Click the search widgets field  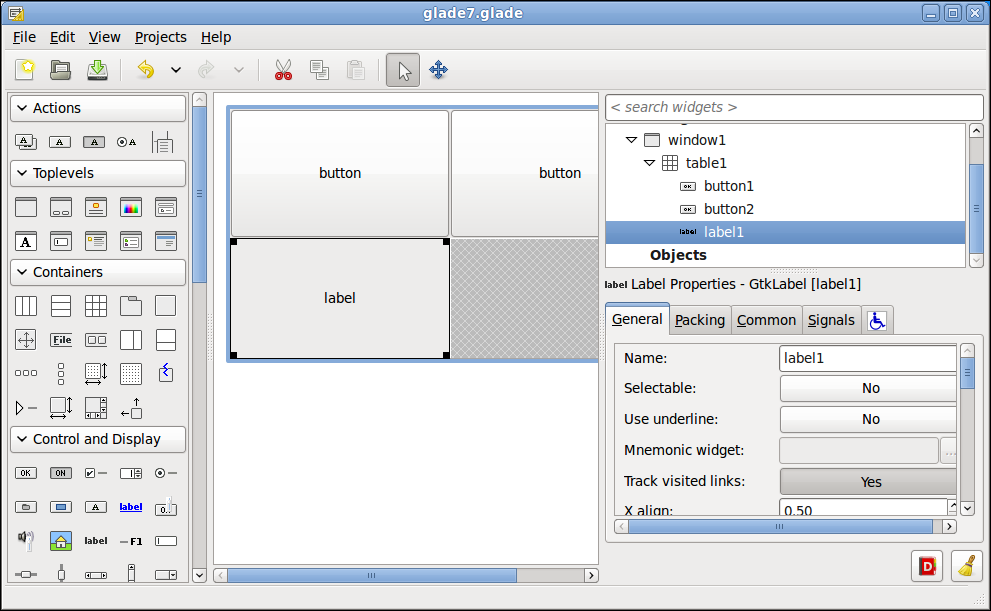pyautogui.click(x=794, y=107)
